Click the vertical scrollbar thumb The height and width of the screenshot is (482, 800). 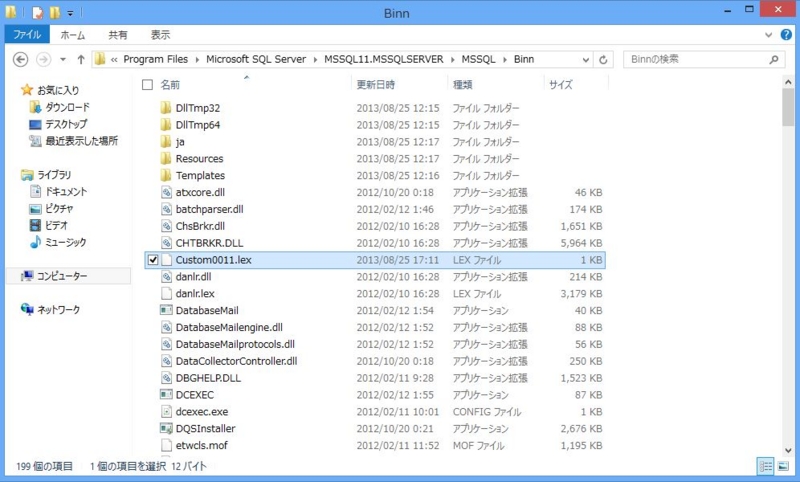pyautogui.click(x=788, y=107)
